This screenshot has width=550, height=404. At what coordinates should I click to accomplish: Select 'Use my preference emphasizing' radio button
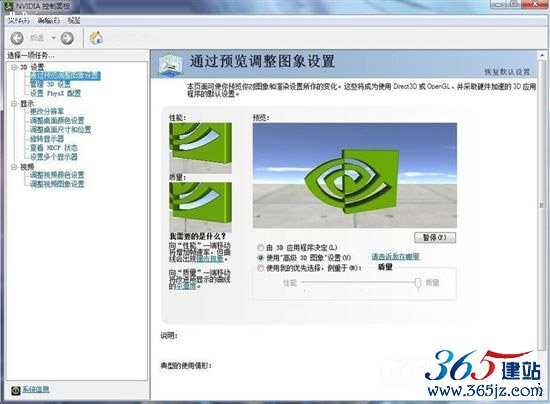260,268
